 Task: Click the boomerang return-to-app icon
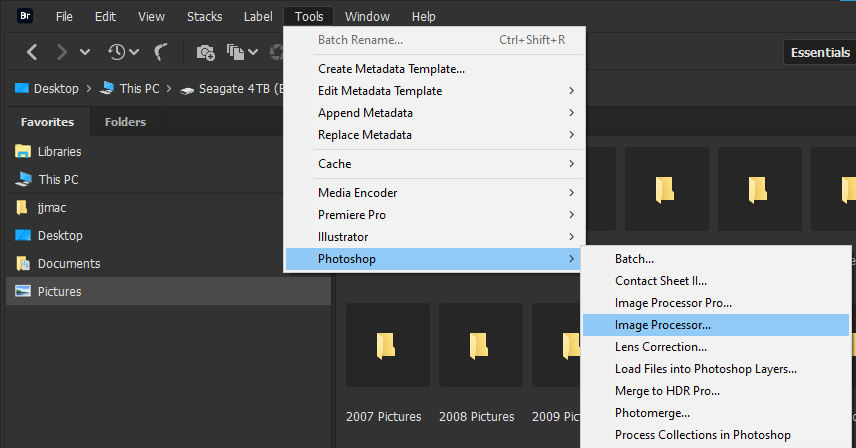161,51
